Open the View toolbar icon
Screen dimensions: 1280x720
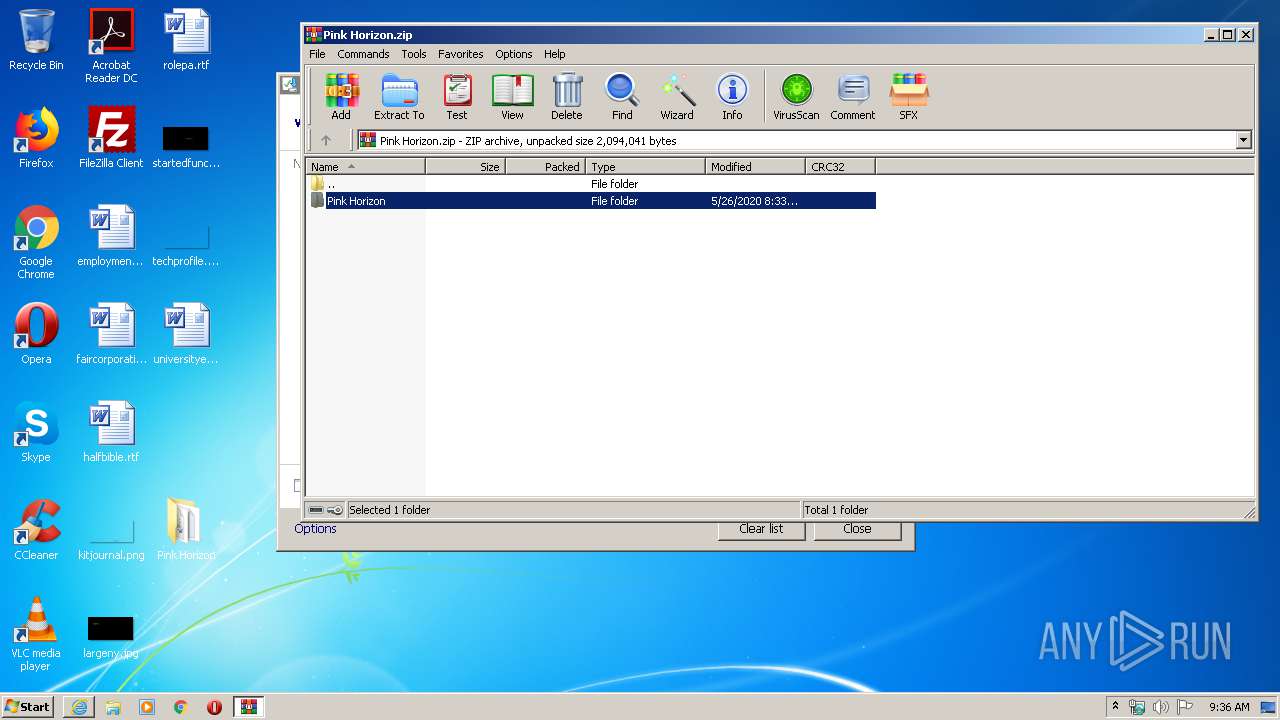(512, 97)
